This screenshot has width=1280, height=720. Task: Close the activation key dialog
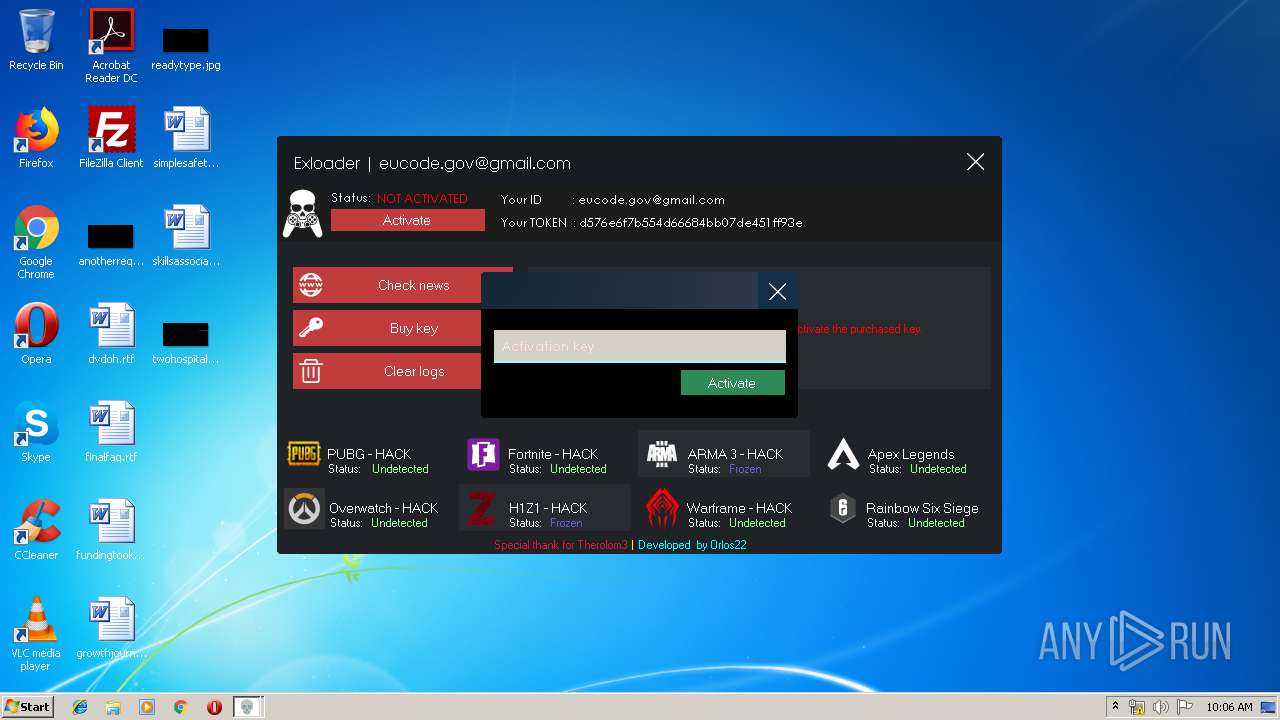click(777, 291)
